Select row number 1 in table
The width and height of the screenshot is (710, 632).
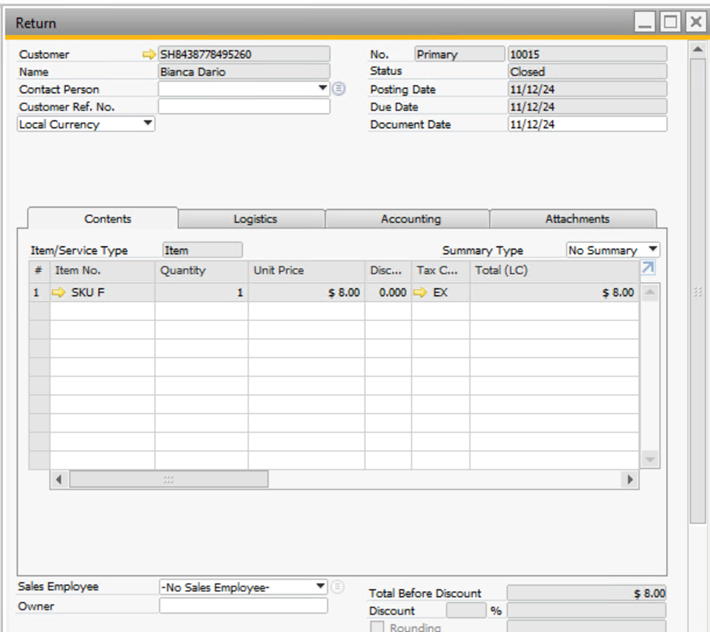click(x=39, y=292)
